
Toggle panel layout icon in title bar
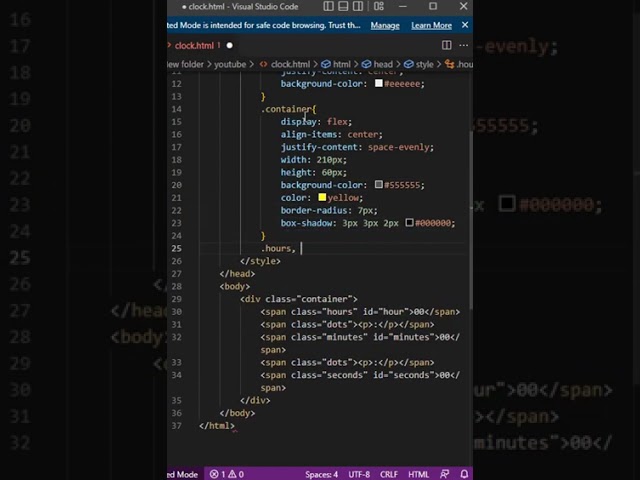tap(343, 6)
